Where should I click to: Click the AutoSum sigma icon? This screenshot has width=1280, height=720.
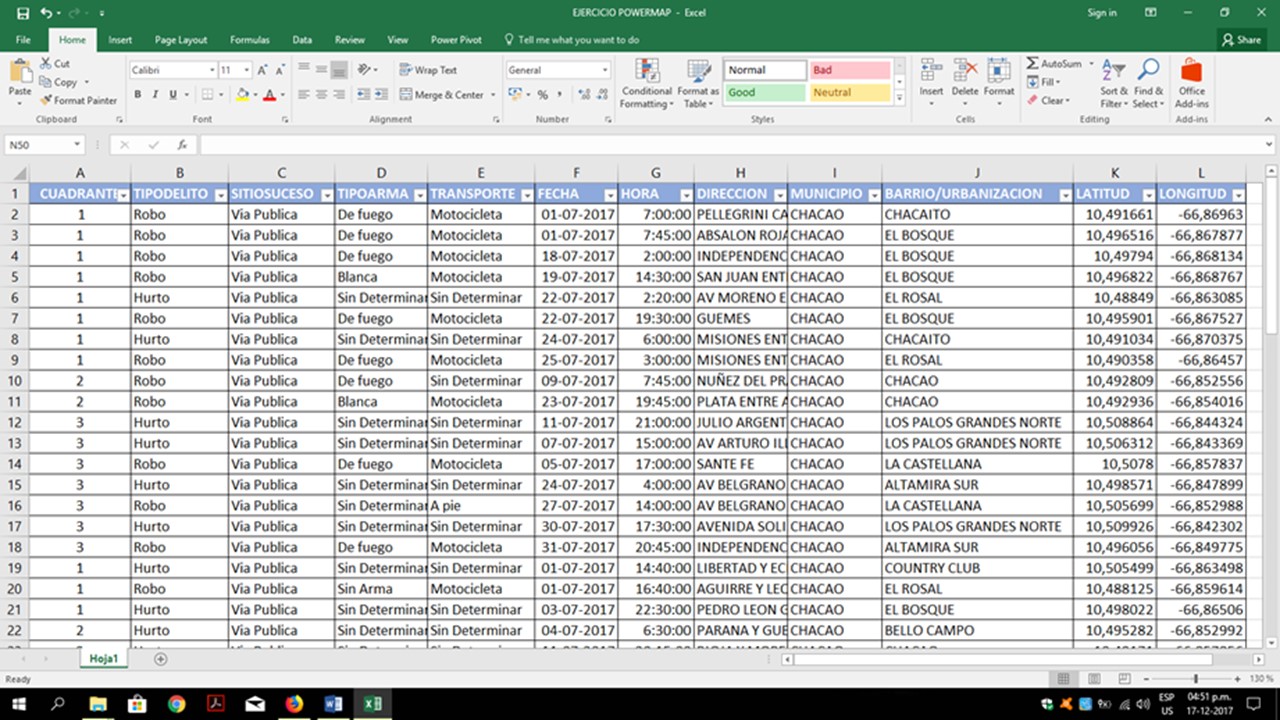(x=1033, y=63)
